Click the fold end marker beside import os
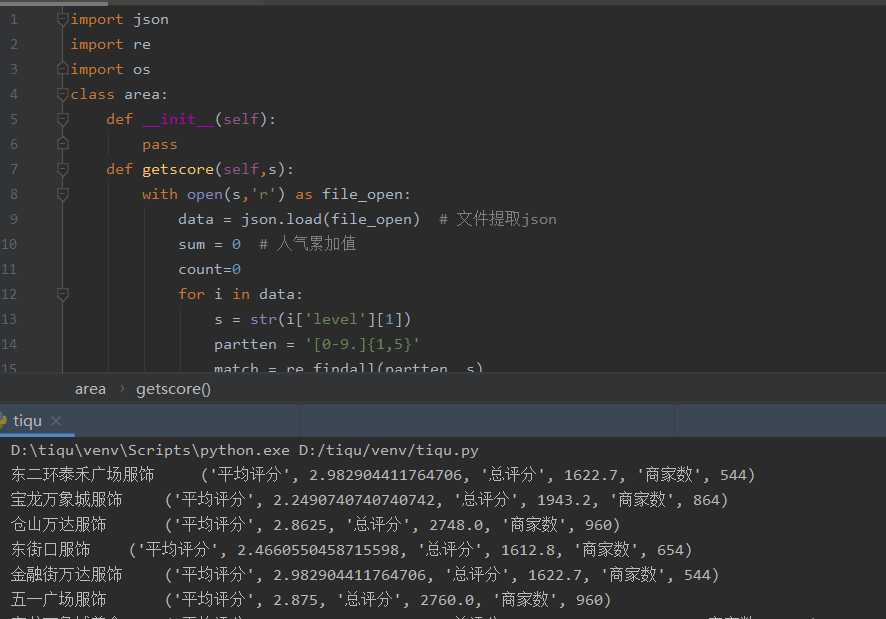 [63, 69]
